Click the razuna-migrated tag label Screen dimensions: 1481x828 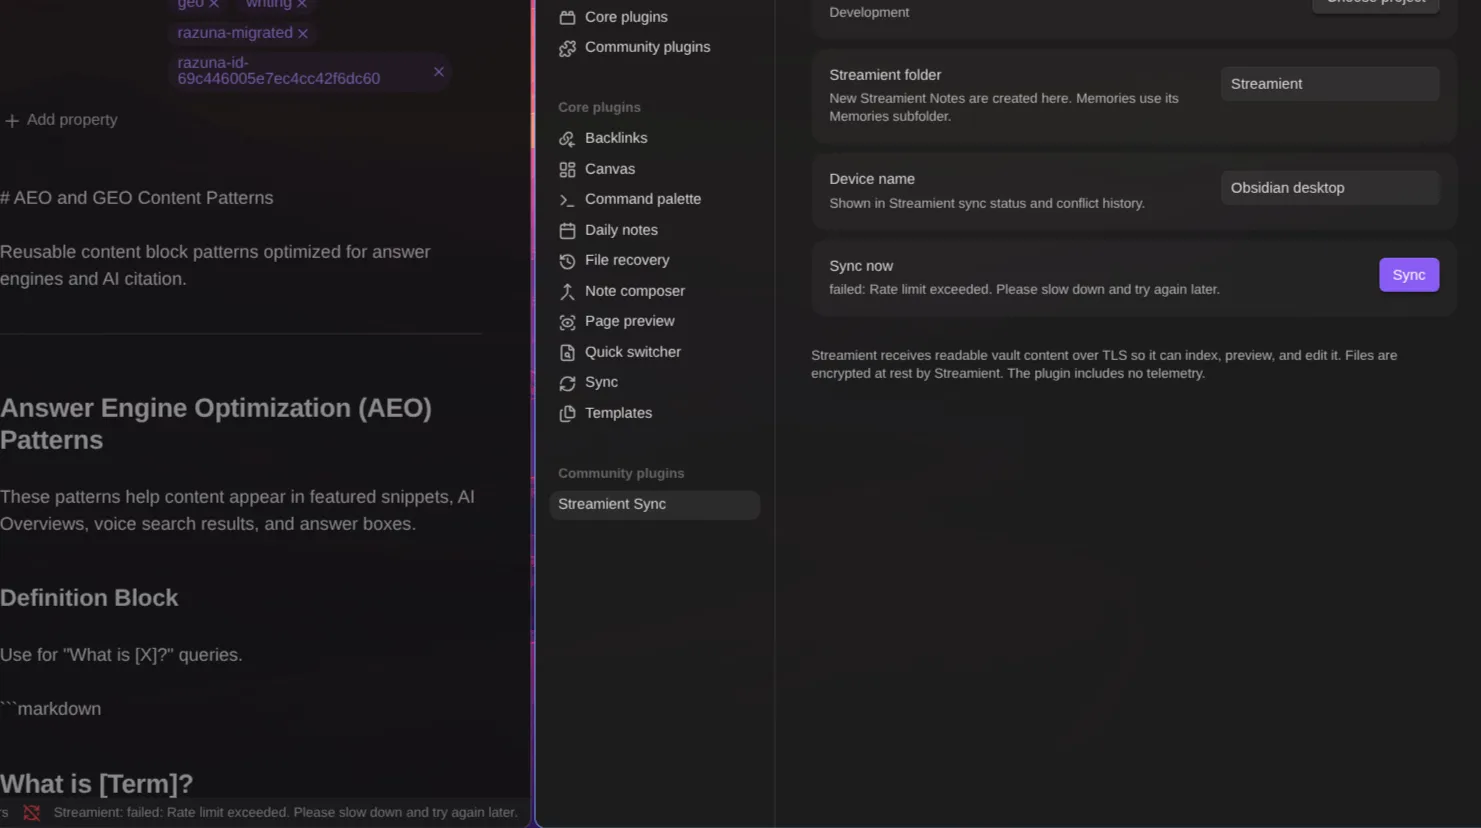tap(235, 33)
